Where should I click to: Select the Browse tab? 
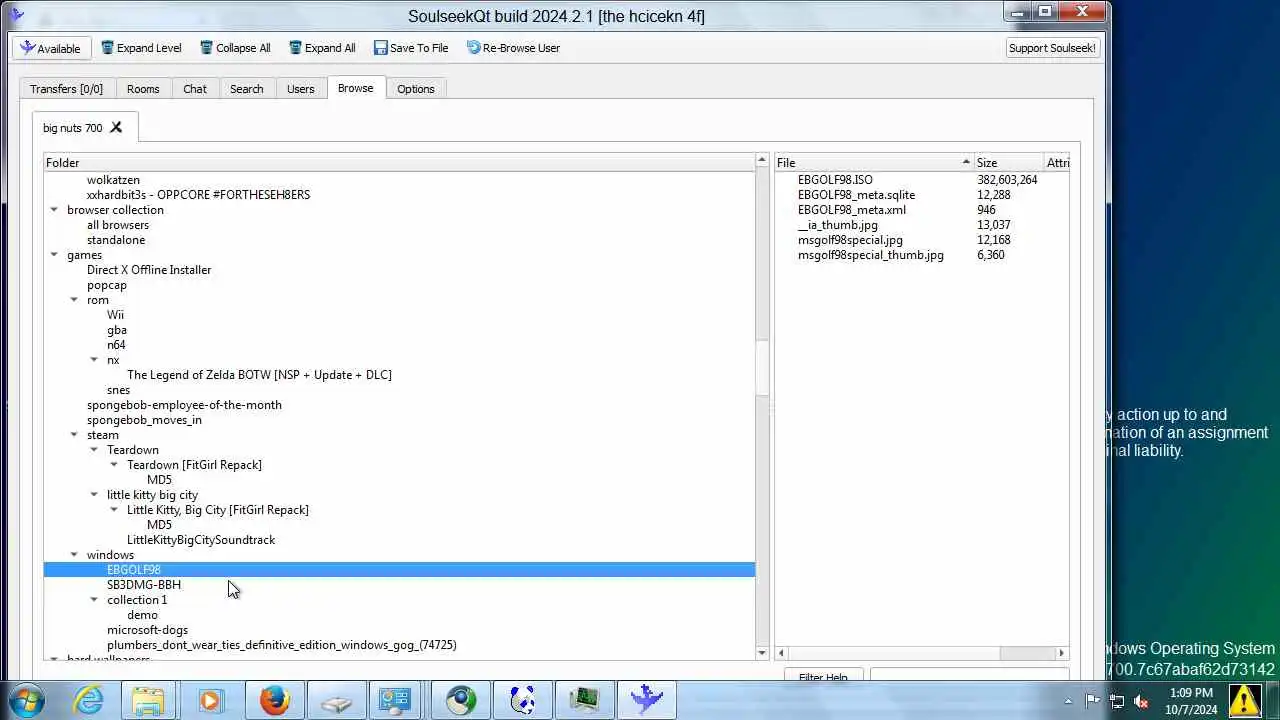tap(355, 88)
